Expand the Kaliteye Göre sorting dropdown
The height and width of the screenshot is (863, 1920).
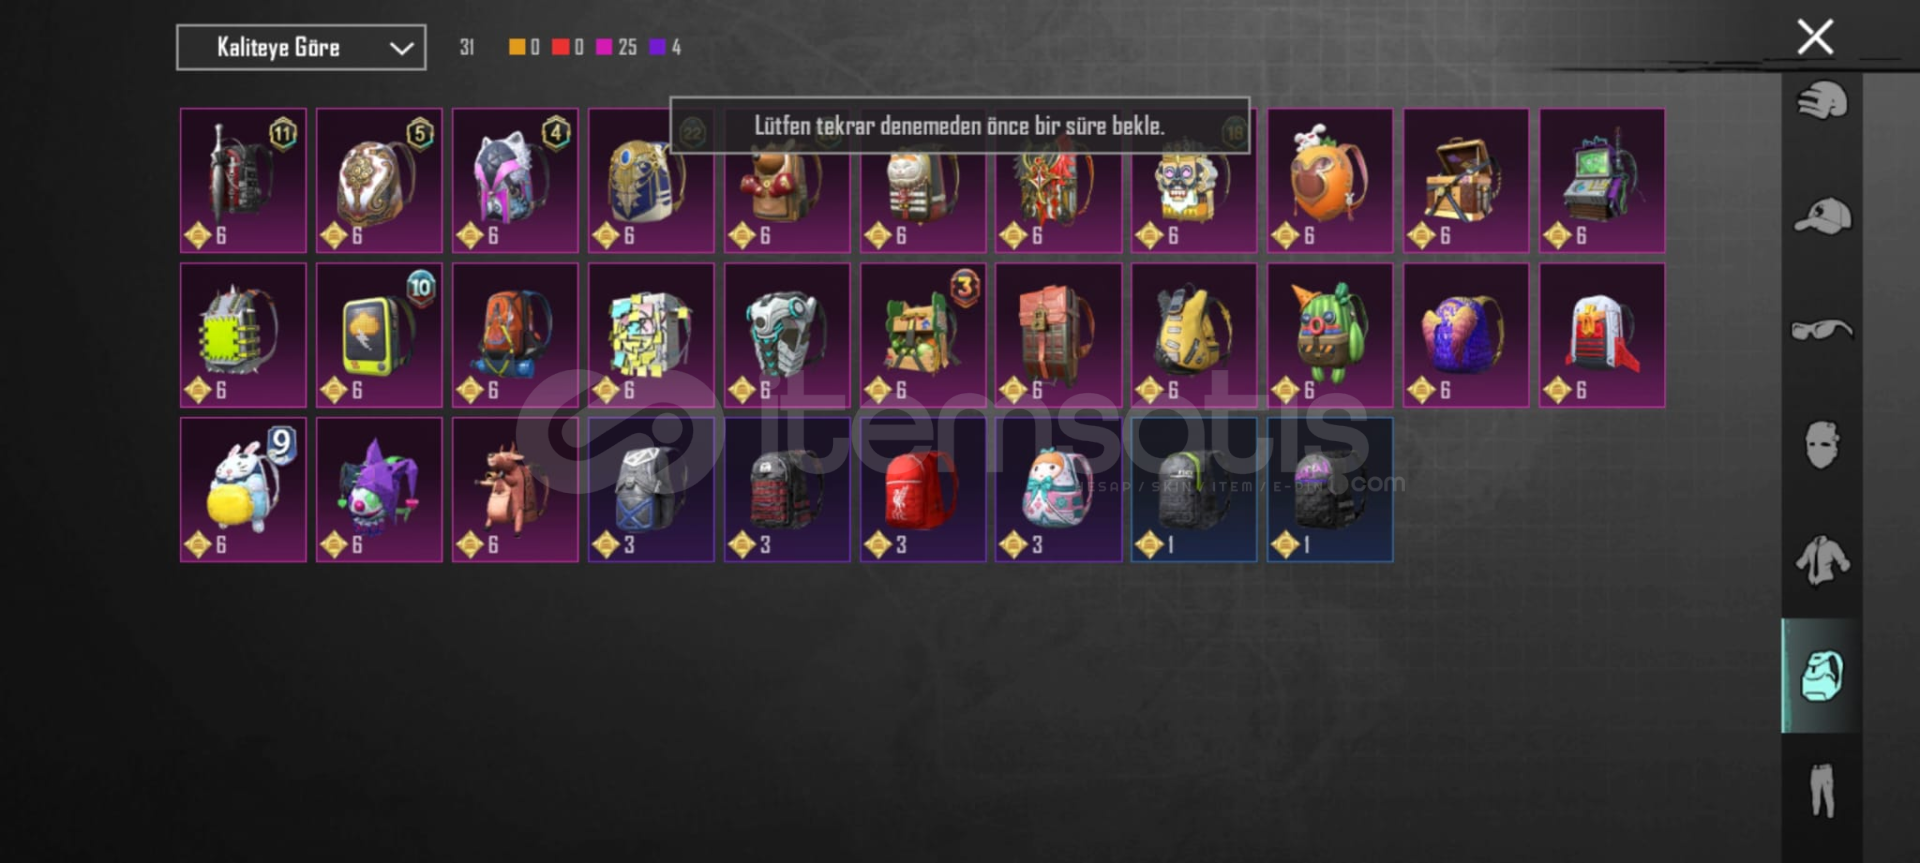coord(301,47)
